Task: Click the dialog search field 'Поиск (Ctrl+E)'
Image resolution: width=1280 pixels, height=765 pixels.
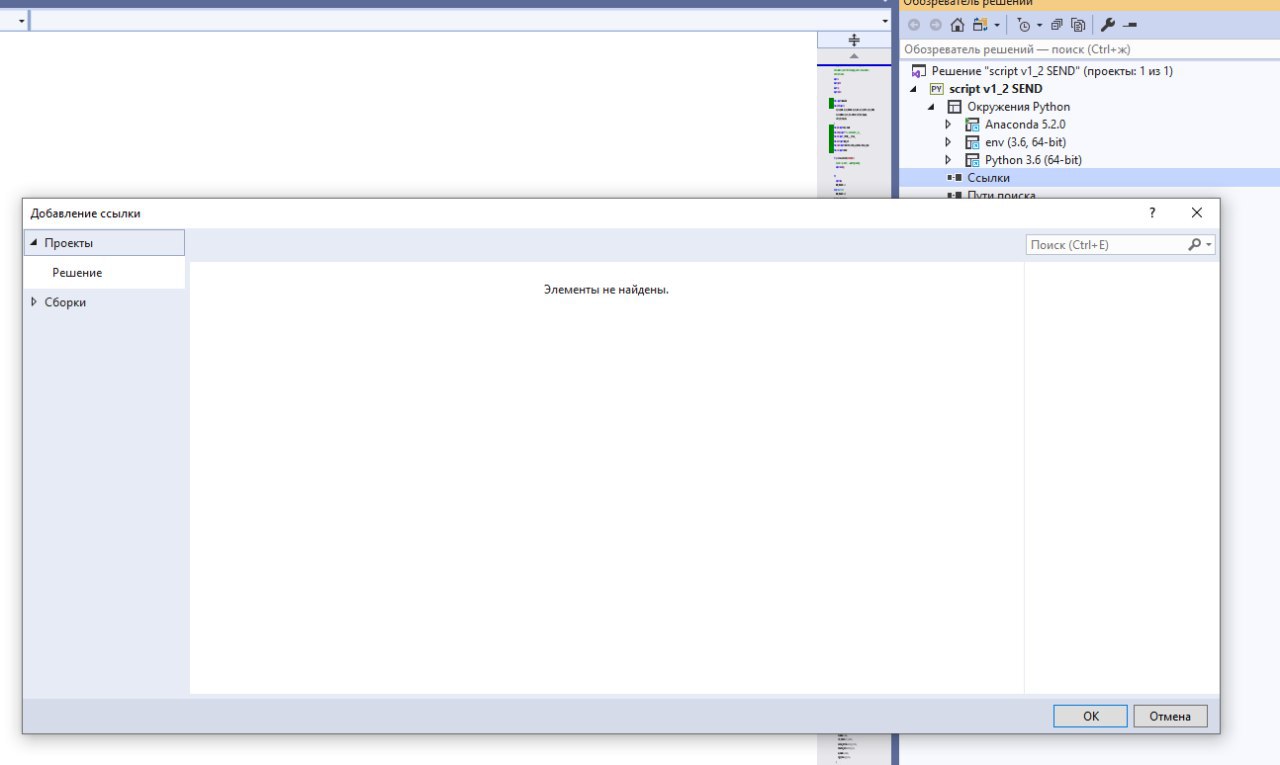Action: point(1106,244)
